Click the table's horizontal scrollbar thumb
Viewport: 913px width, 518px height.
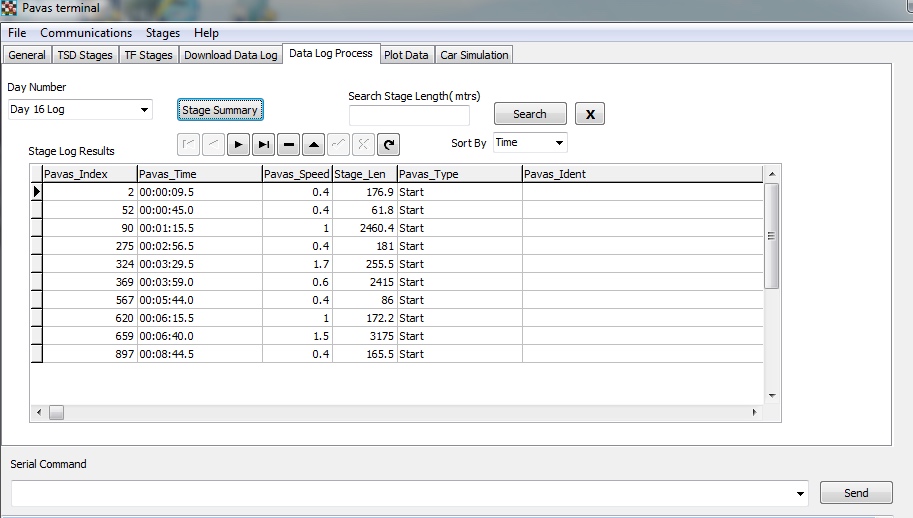(x=57, y=412)
